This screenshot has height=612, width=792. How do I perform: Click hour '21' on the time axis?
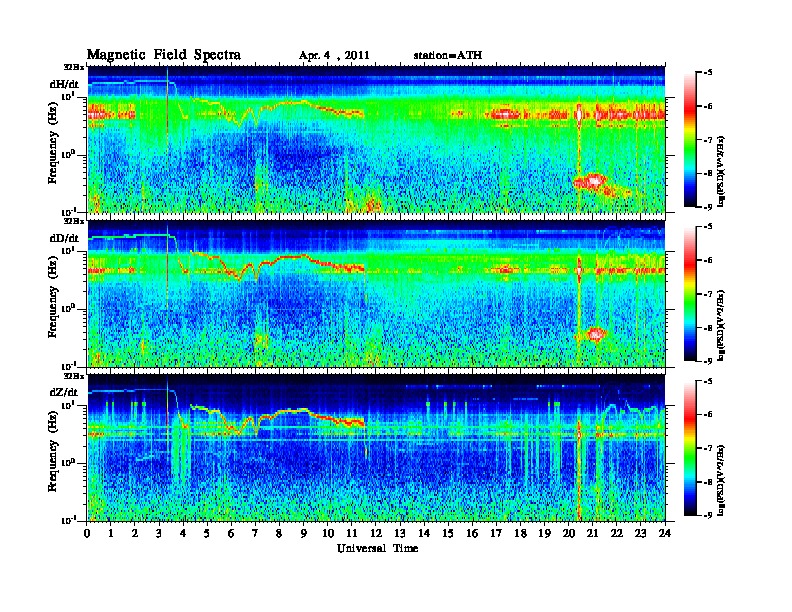[x=592, y=534]
